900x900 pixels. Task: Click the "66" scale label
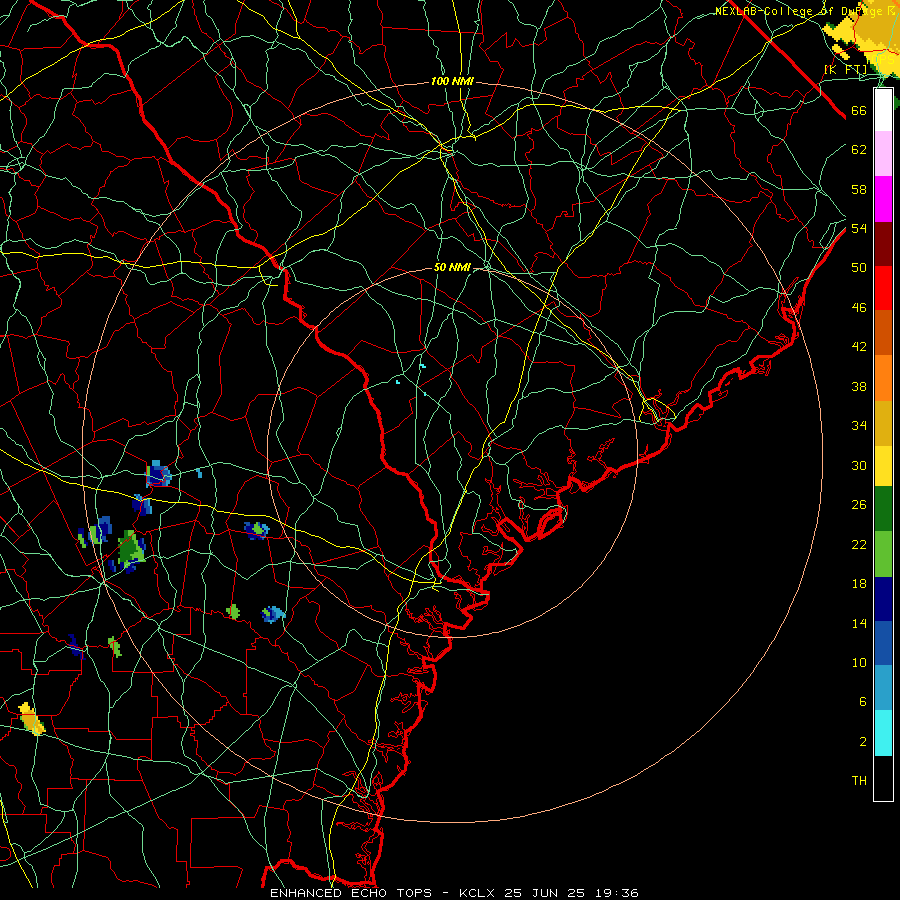pos(859,110)
